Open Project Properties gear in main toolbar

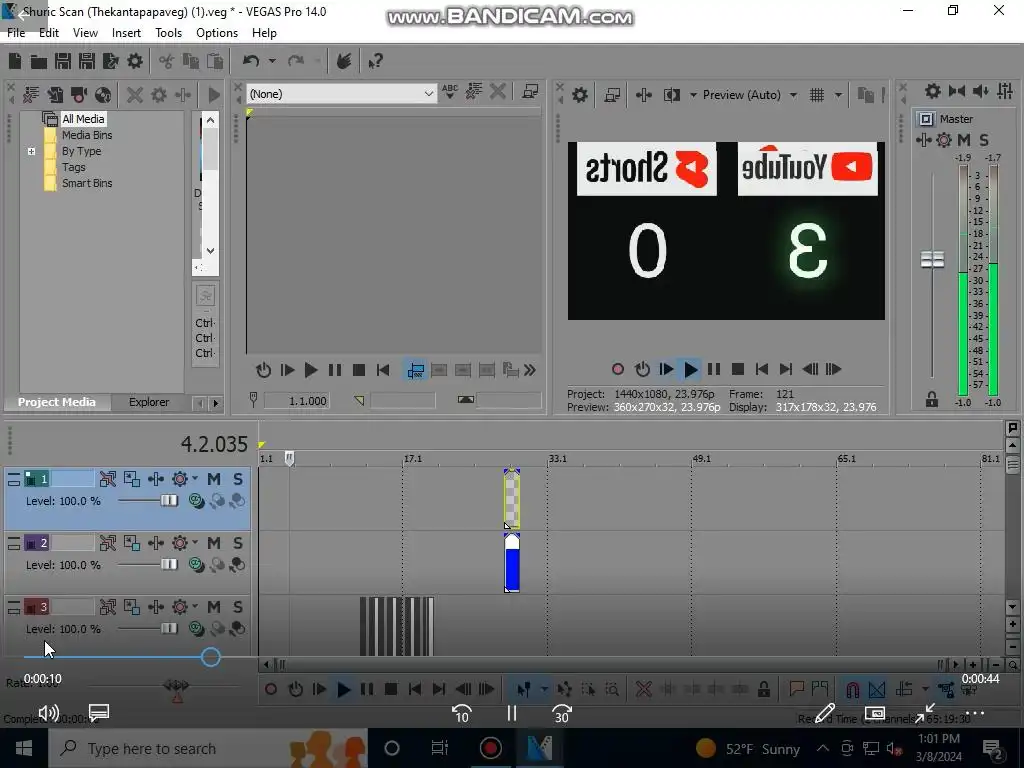135,61
